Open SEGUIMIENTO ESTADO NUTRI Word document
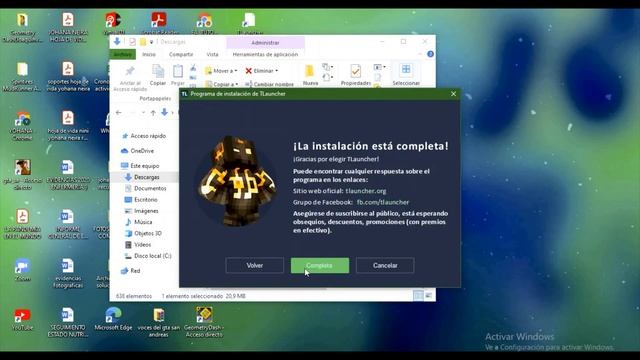The height and width of the screenshot is (360, 640). [x=67, y=322]
